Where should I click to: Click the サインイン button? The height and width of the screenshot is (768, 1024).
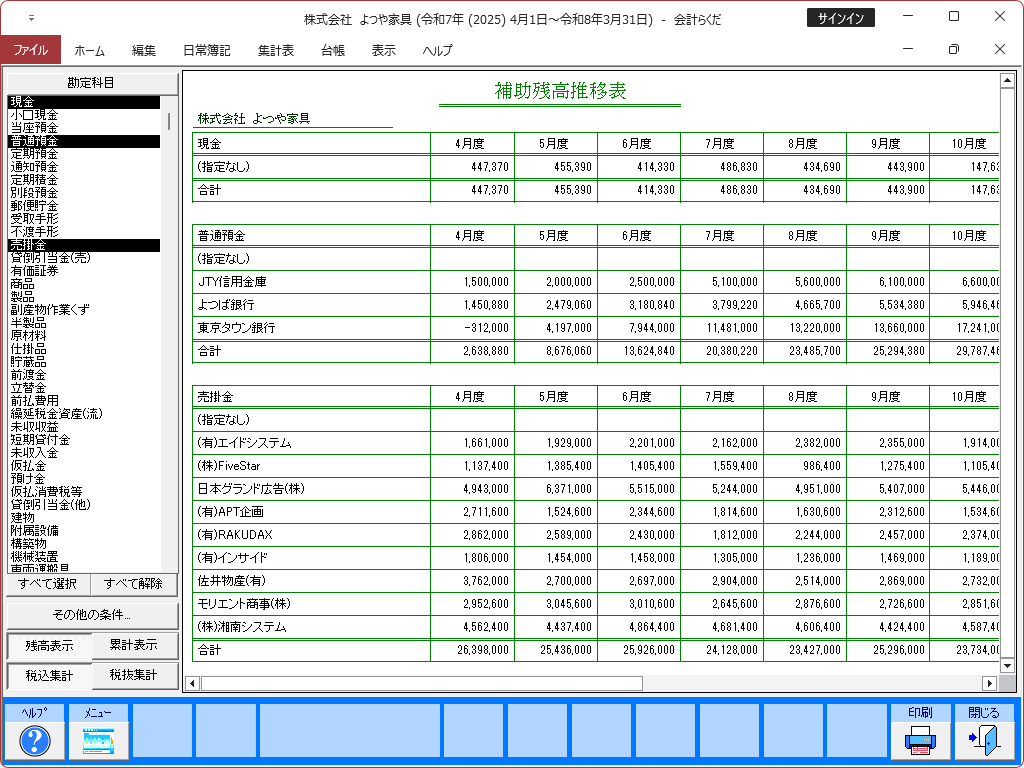point(840,18)
